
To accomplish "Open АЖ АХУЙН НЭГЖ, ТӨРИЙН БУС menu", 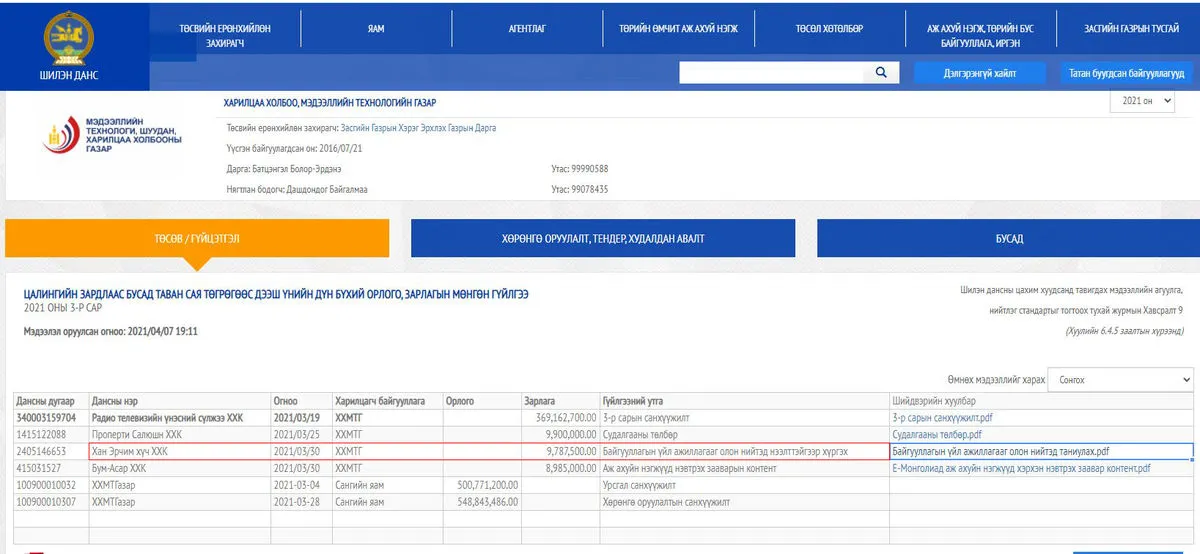I will (980, 35).
